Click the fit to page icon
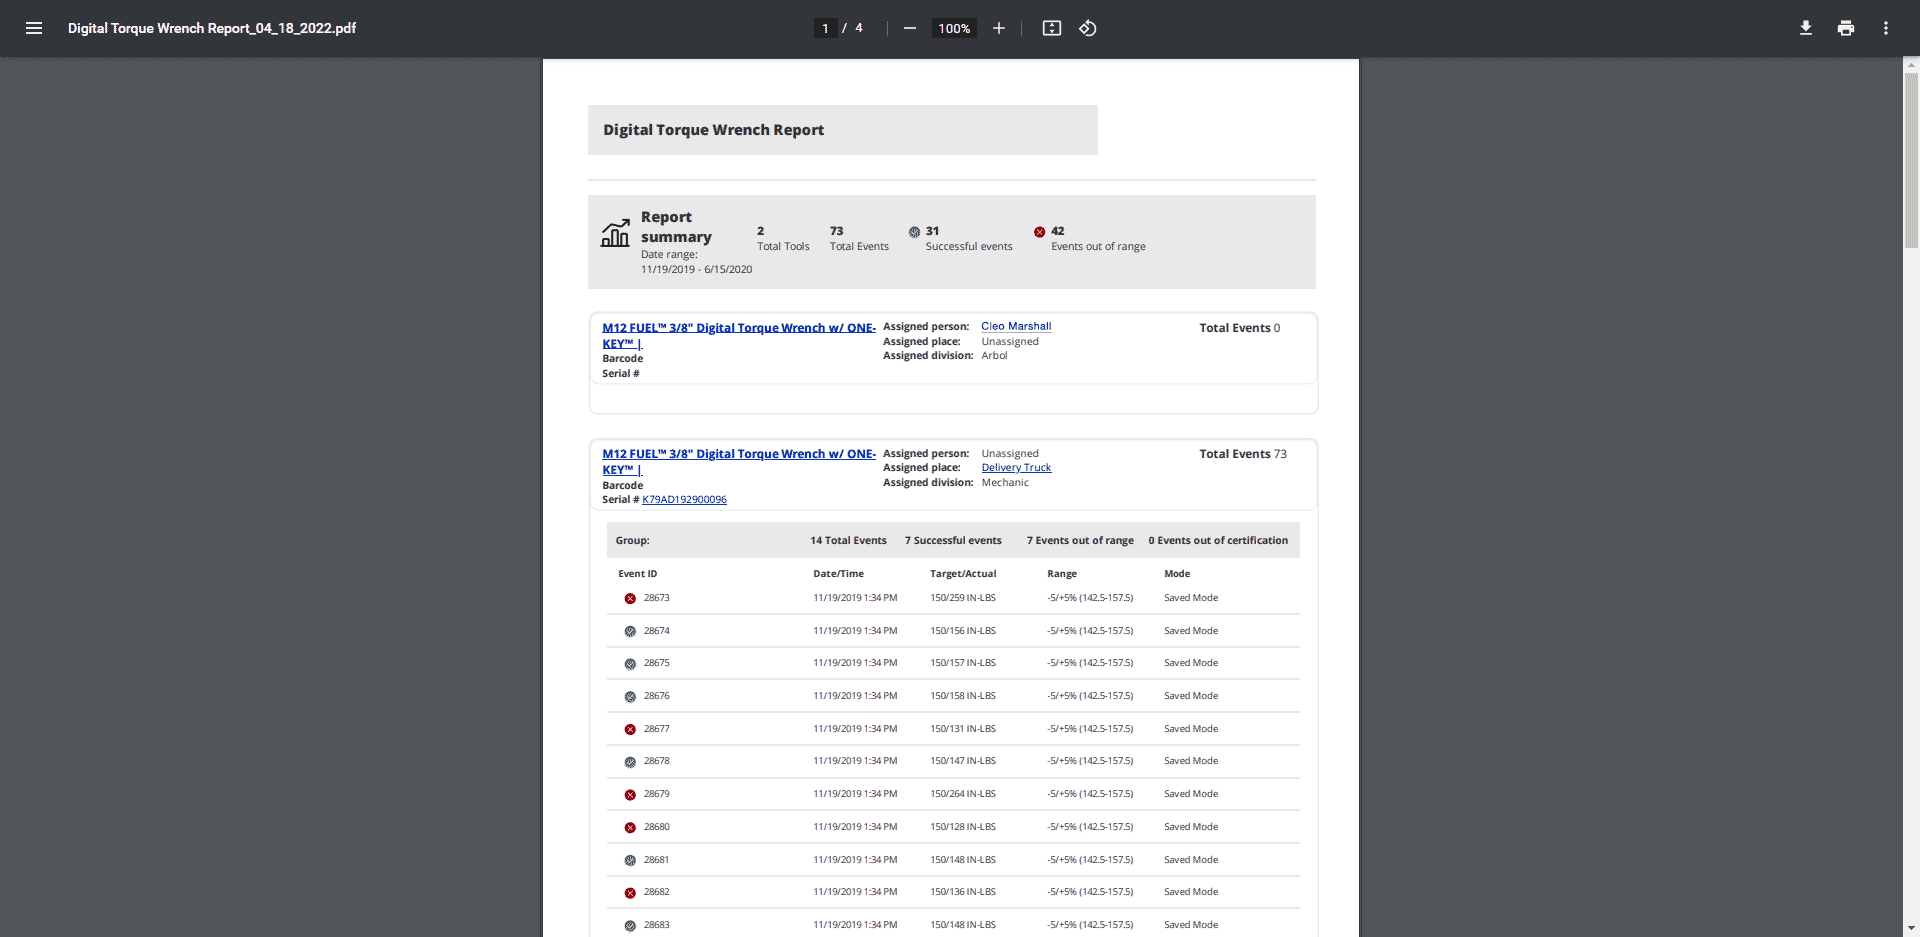Screen dimensions: 1920x937 pos(1051,28)
